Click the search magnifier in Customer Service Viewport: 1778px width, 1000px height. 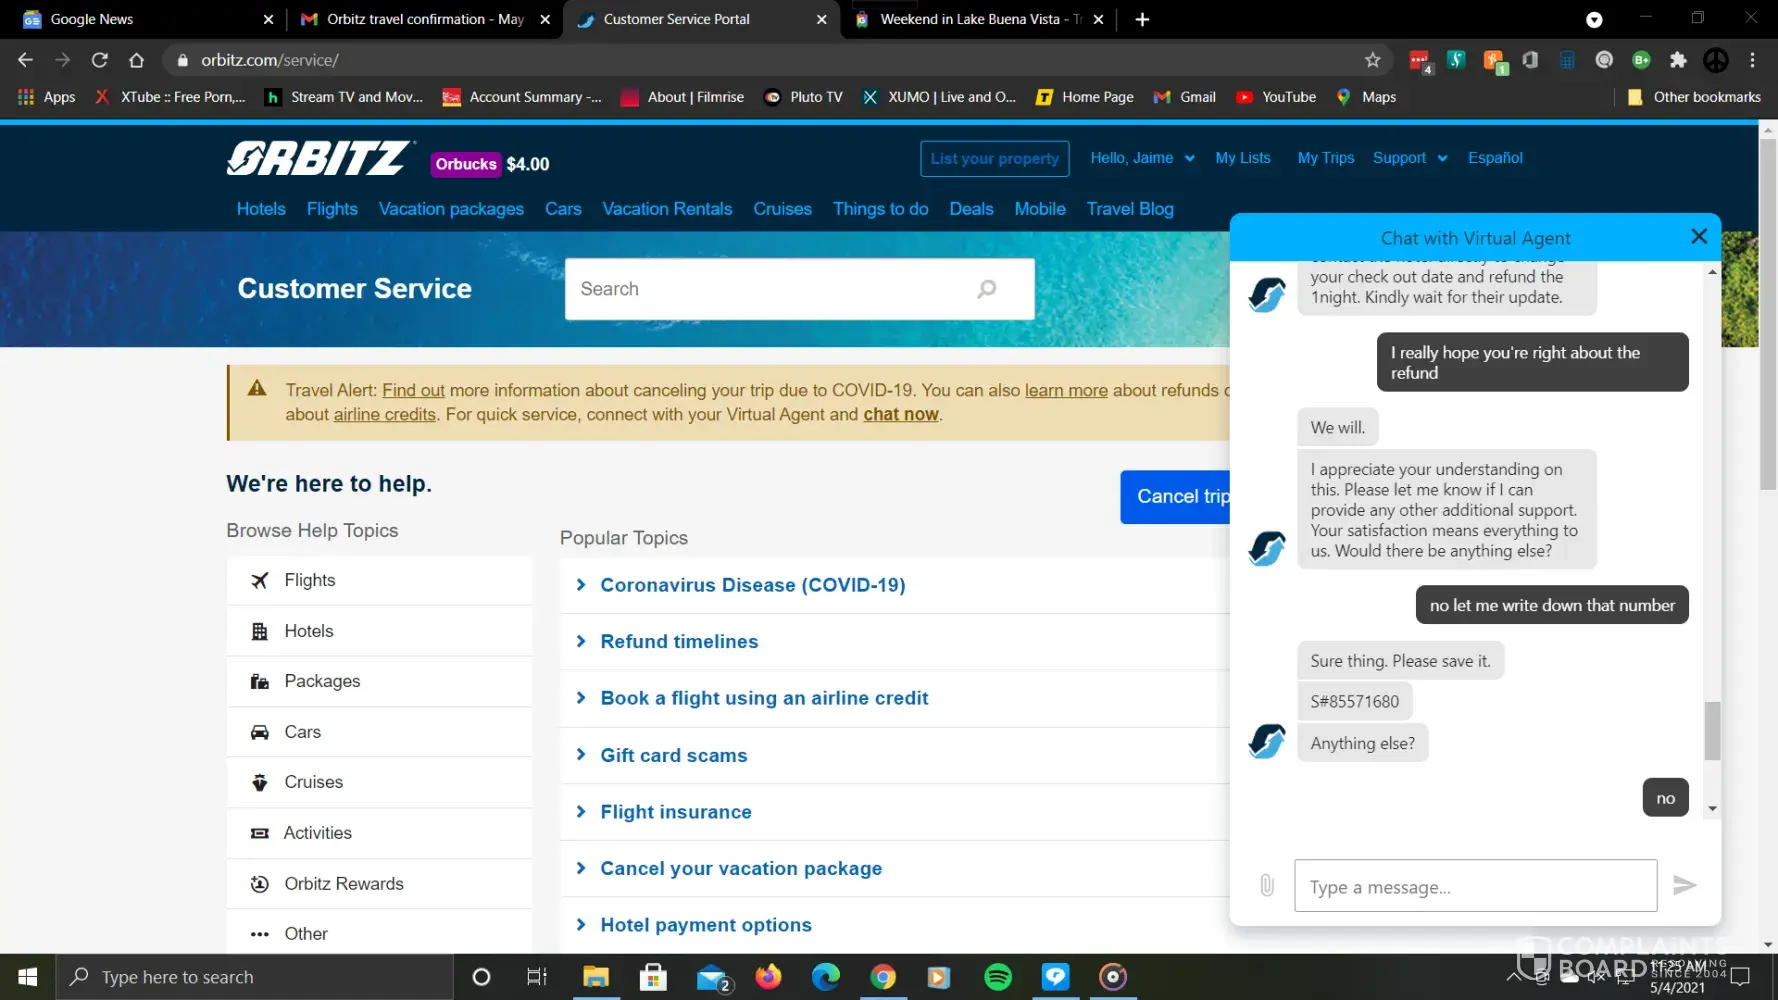click(x=986, y=289)
